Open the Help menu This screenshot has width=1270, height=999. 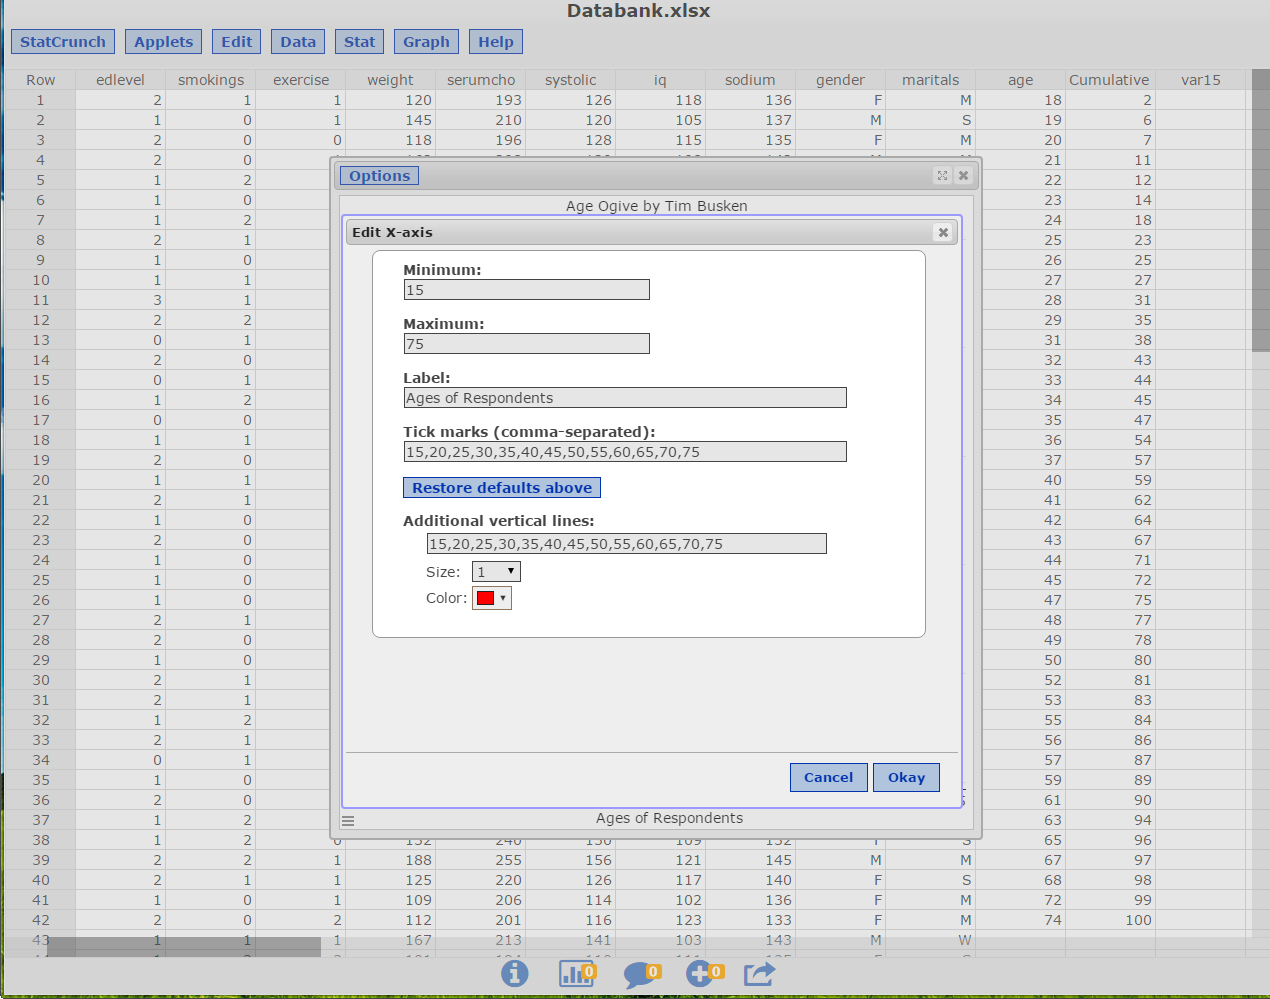coord(496,42)
